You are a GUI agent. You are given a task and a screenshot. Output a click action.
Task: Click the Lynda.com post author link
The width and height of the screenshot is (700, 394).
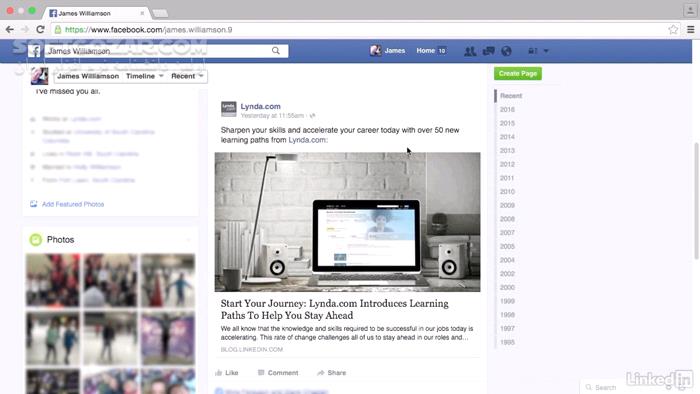pos(260,106)
